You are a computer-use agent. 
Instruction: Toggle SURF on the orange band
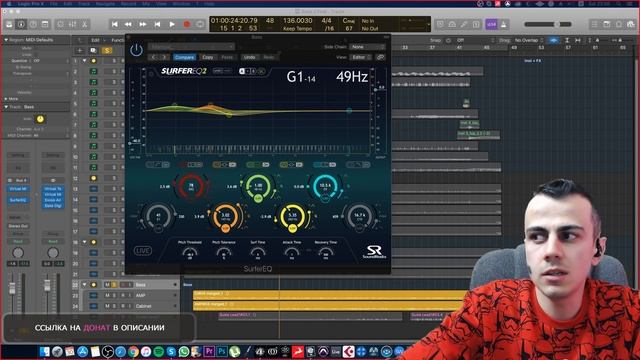pos(225,229)
